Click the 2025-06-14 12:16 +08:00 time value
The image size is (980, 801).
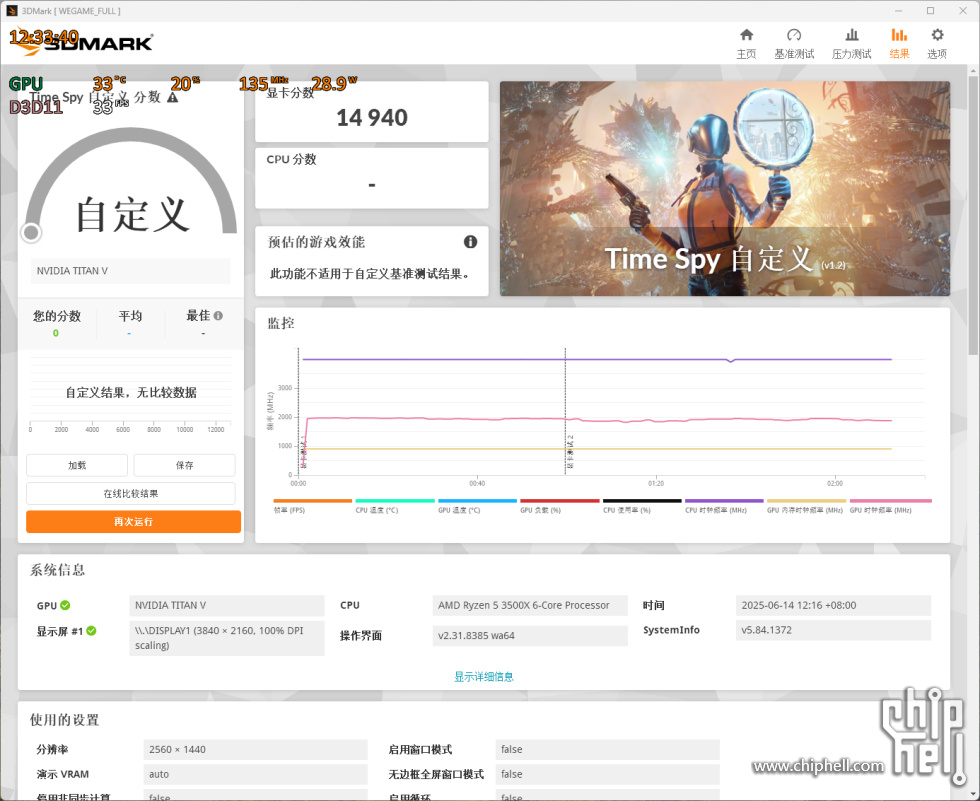pyautogui.click(x=833, y=605)
